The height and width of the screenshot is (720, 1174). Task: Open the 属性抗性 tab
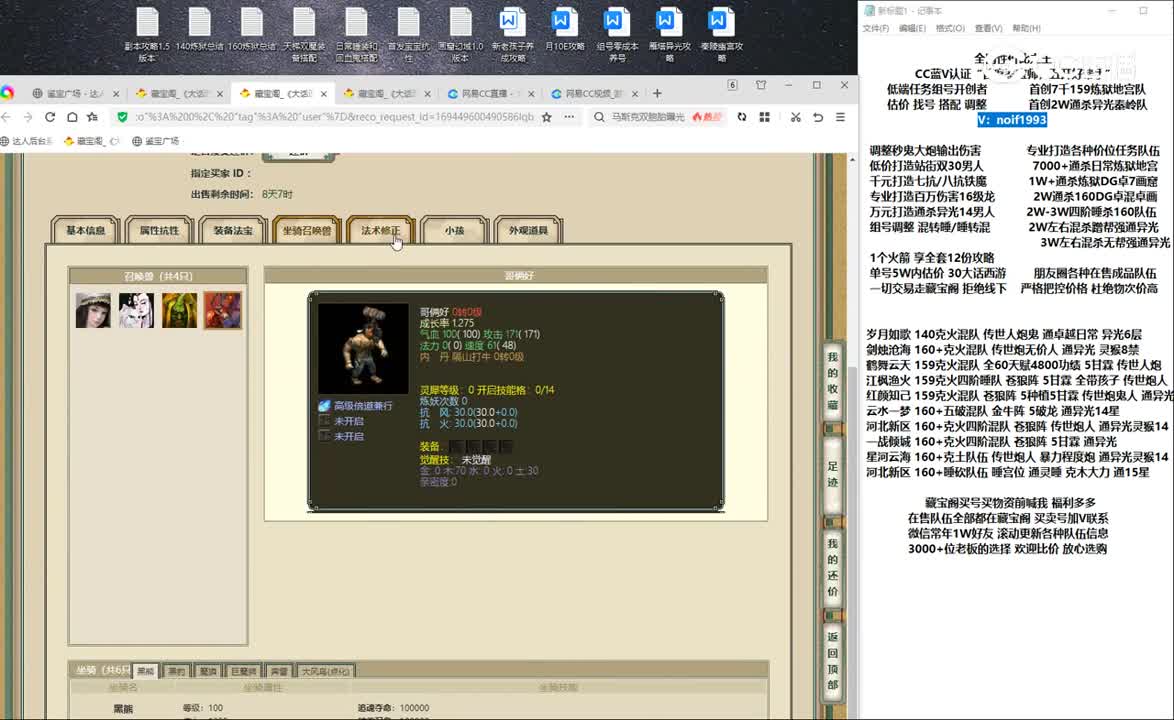(159, 231)
